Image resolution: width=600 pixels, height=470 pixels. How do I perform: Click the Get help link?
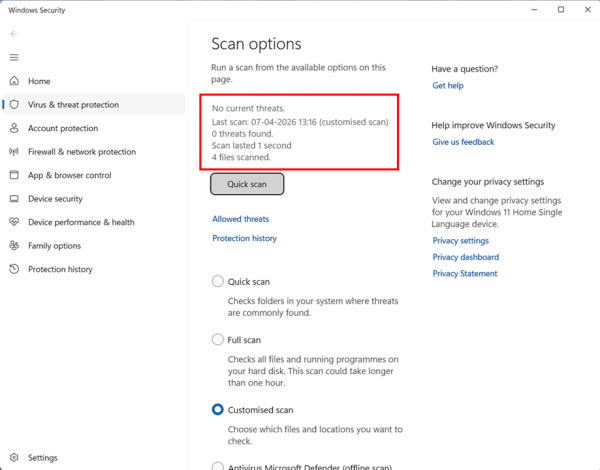point(448,86)
